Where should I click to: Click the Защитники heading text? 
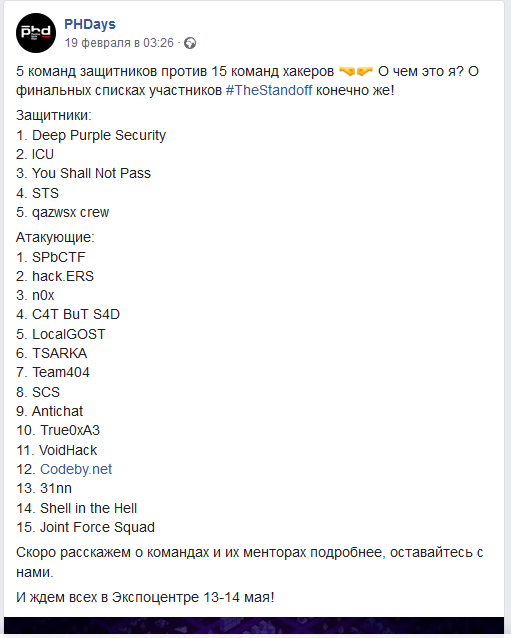(x=54, y=115)
